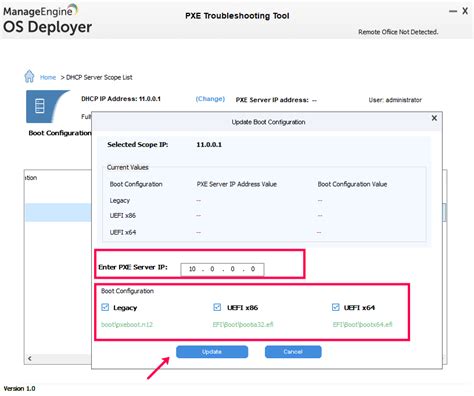Click the User: administrator text
This screenshot has height=396, width=474.
pos(395,100)
